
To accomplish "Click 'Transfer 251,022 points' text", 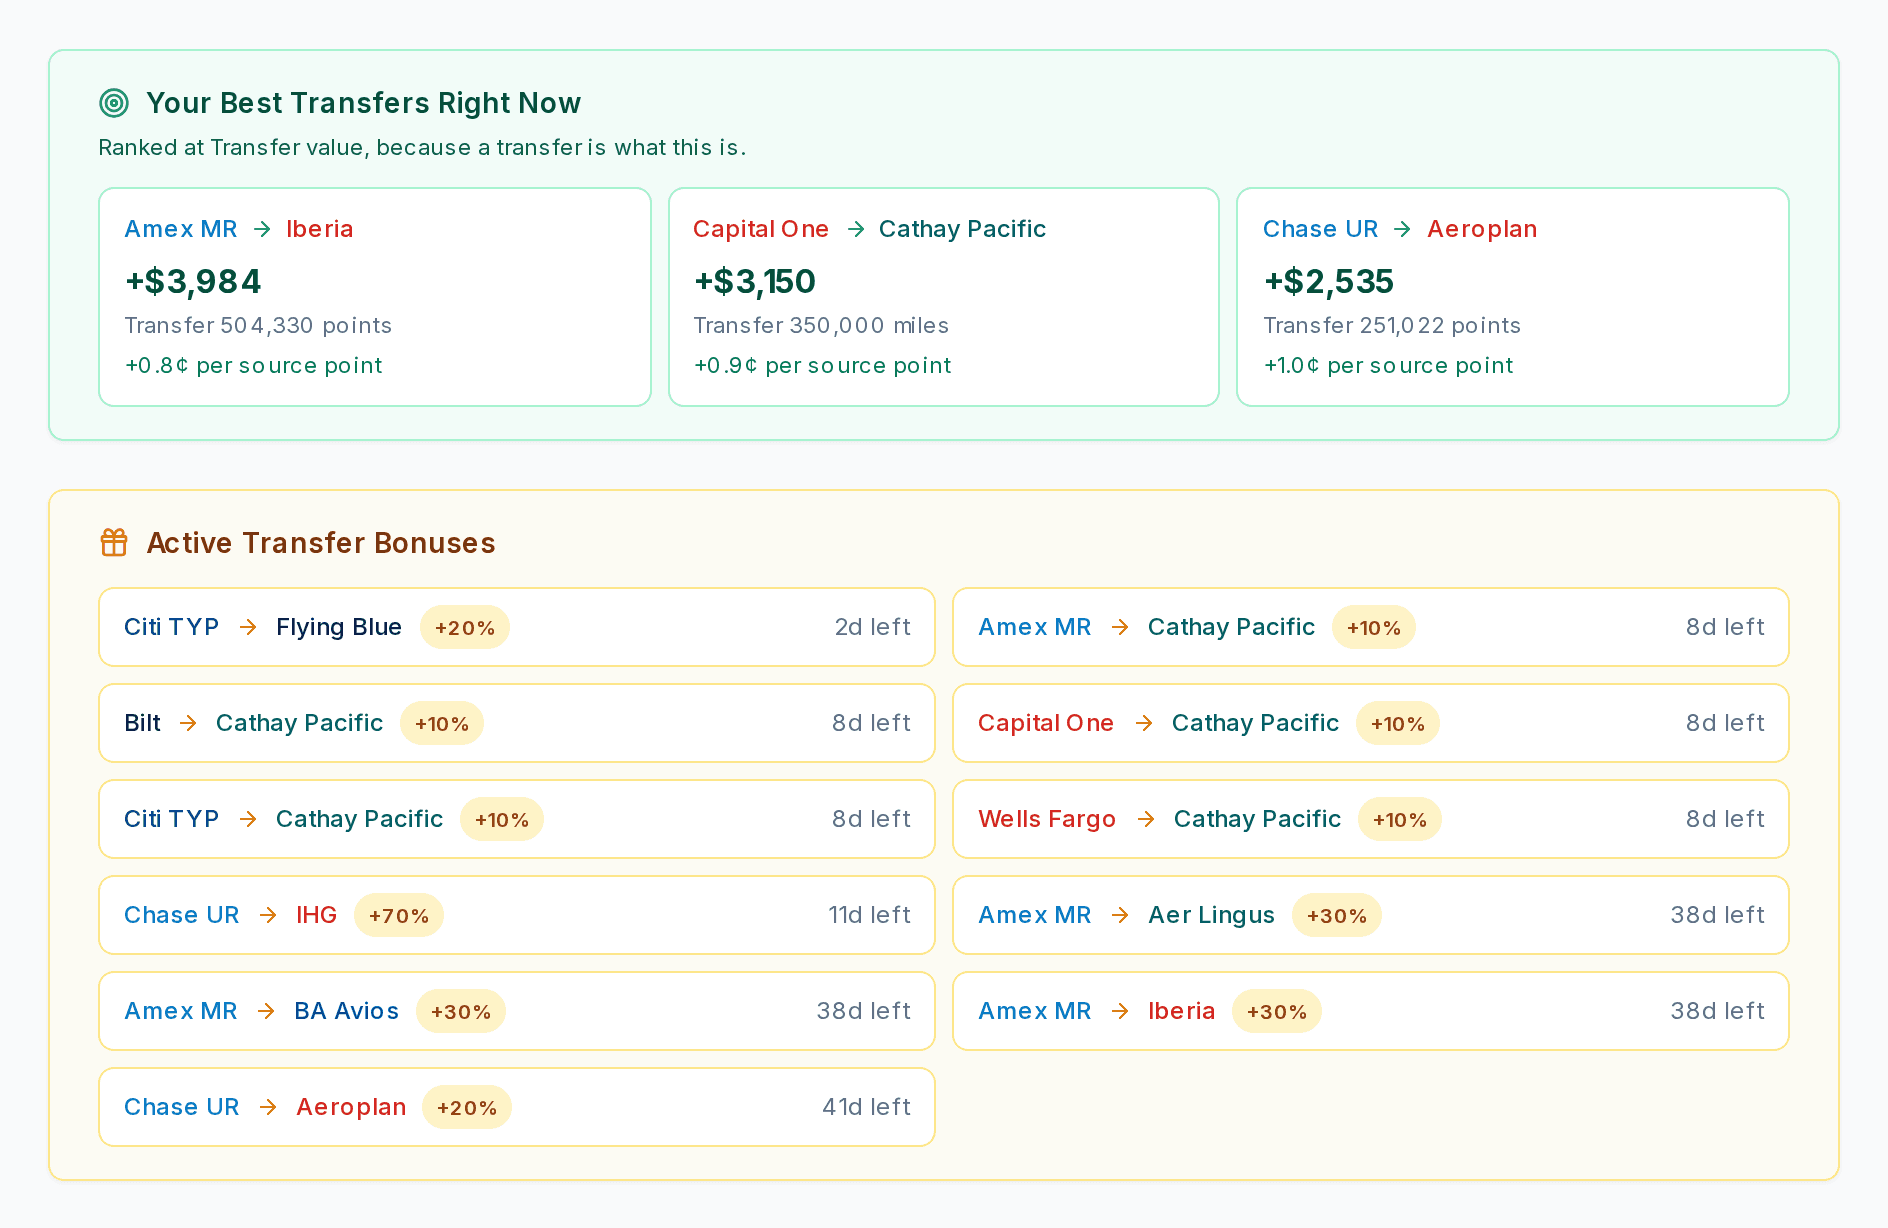I will tap(1392, 325).
